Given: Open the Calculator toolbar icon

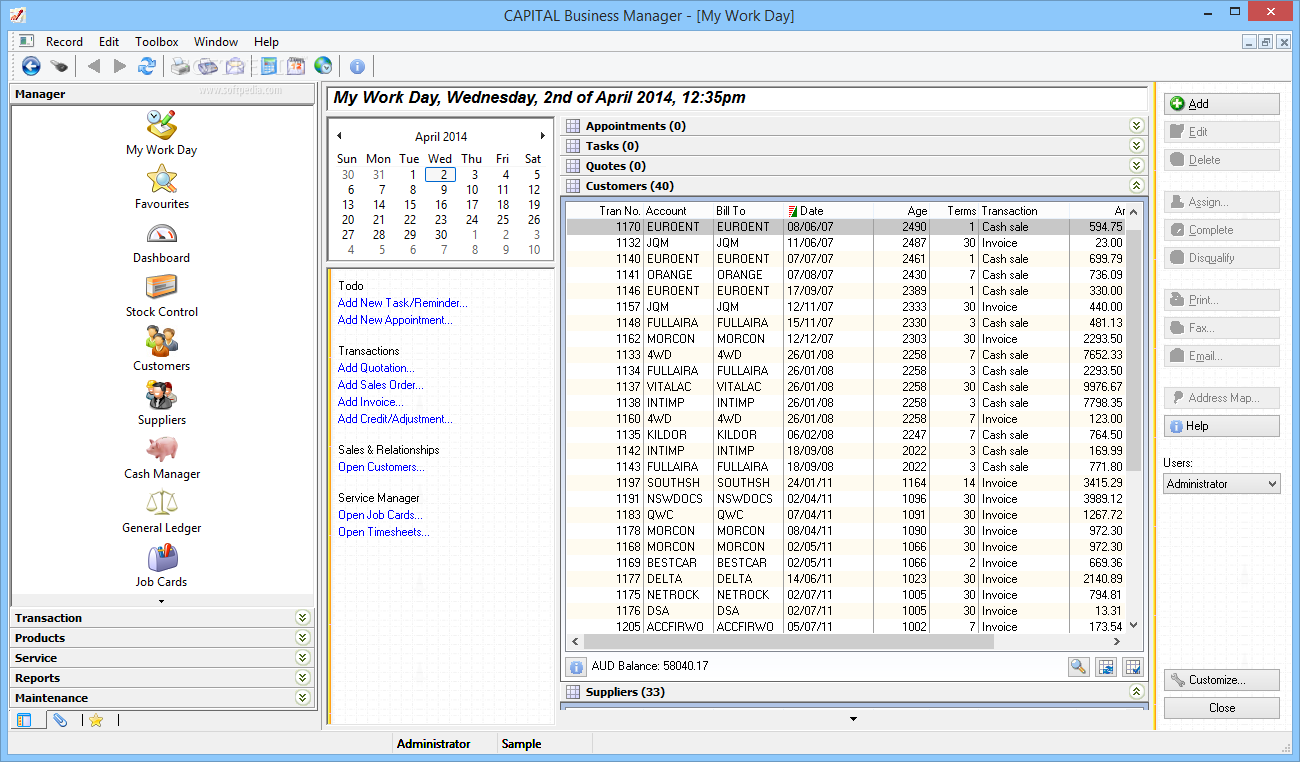Looking at the screenshot, I should tap(268, 66).
